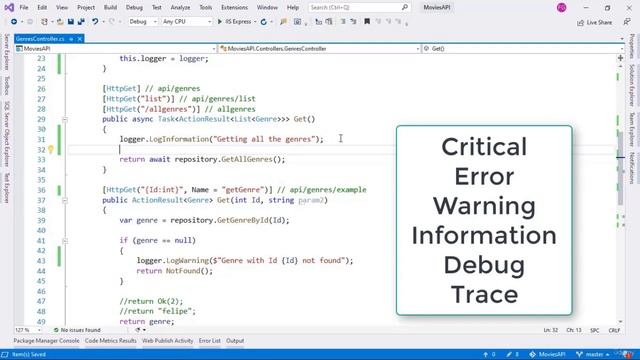Image resolution: width=640 pixels, height=360 pixels.
Task: Collapse the Get() method at line 29
Action: point(64,119)
